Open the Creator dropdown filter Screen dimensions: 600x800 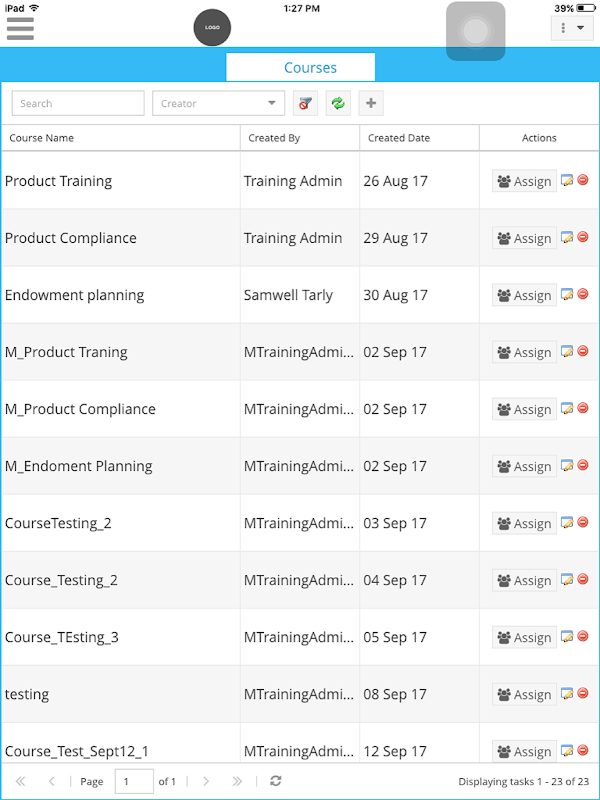tap(219, 103)
